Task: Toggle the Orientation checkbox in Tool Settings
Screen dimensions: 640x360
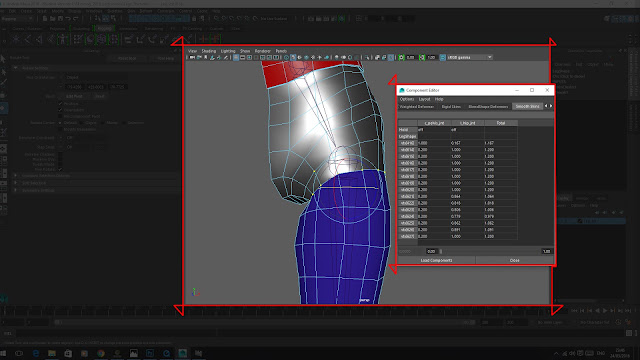Action: click(x=60, y=110)
